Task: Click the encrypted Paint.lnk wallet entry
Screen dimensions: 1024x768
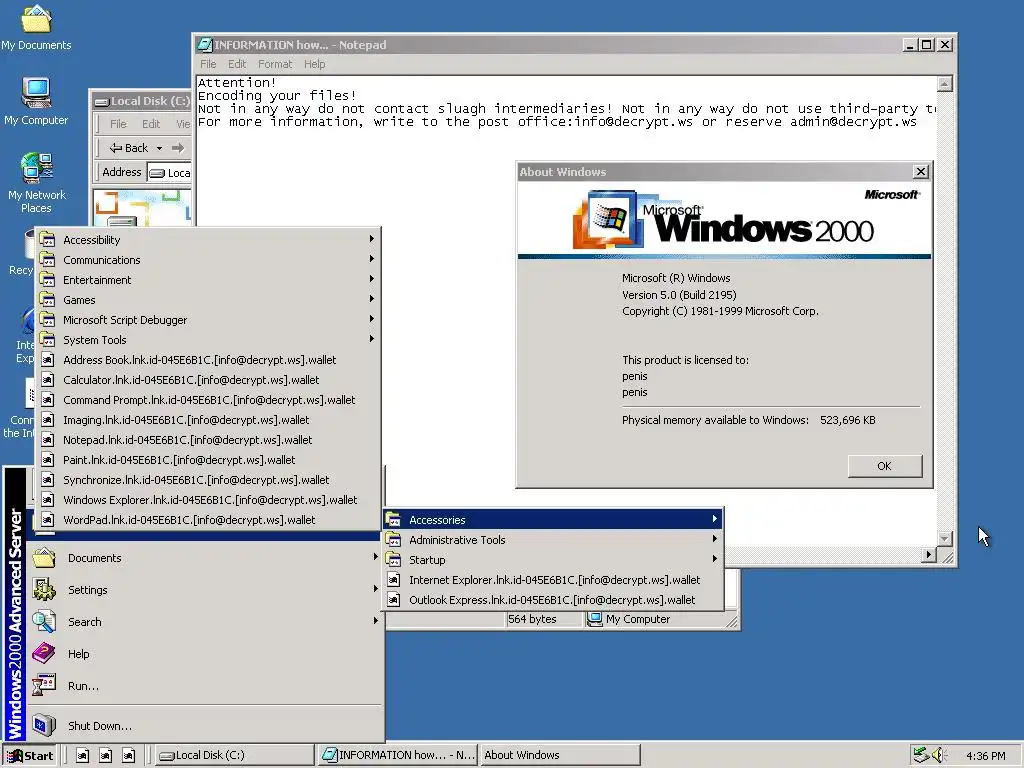Action: [x=208, y=460]
